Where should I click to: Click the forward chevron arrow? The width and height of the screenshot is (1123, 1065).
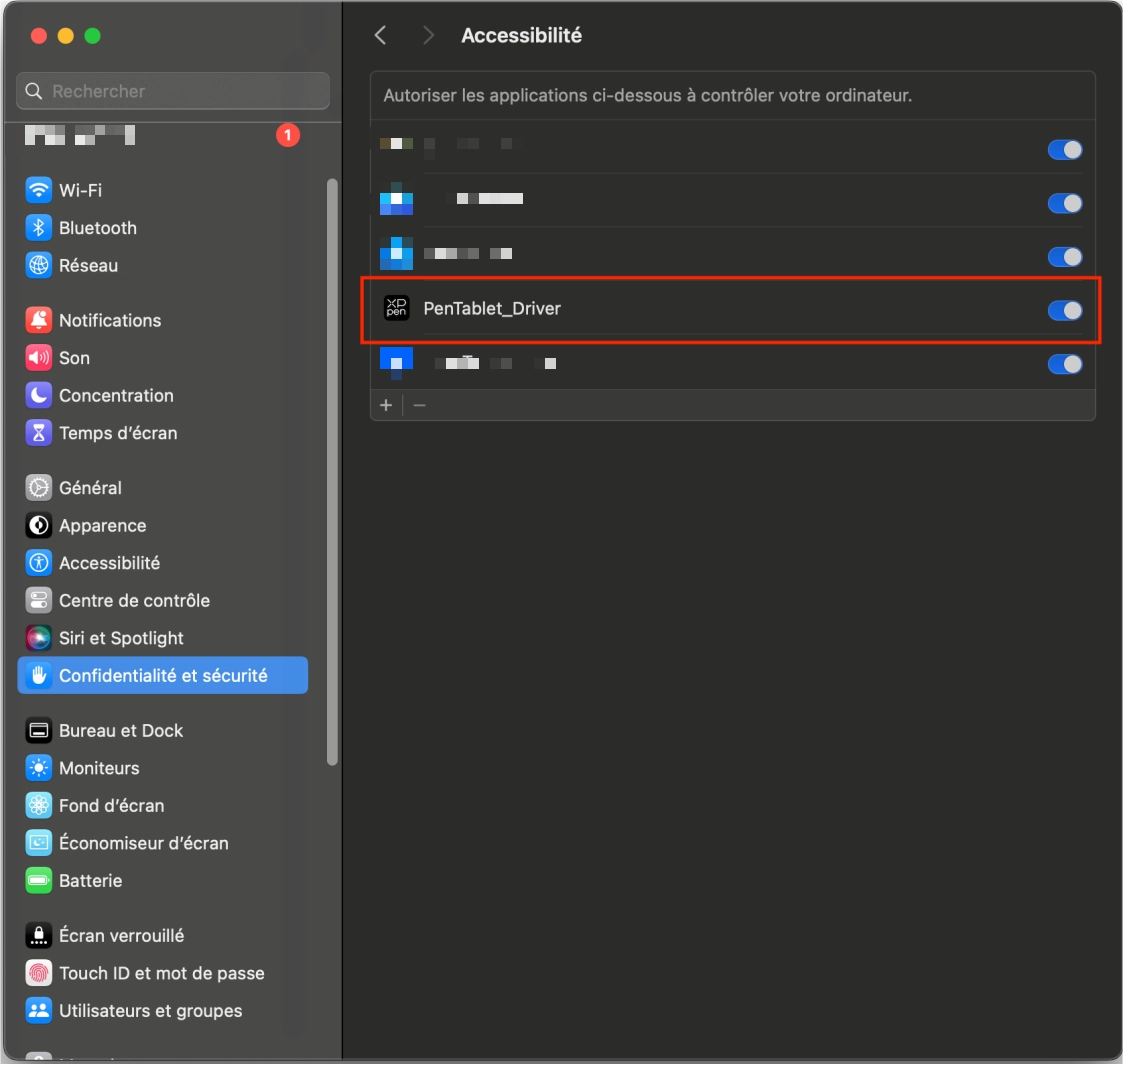428,35
